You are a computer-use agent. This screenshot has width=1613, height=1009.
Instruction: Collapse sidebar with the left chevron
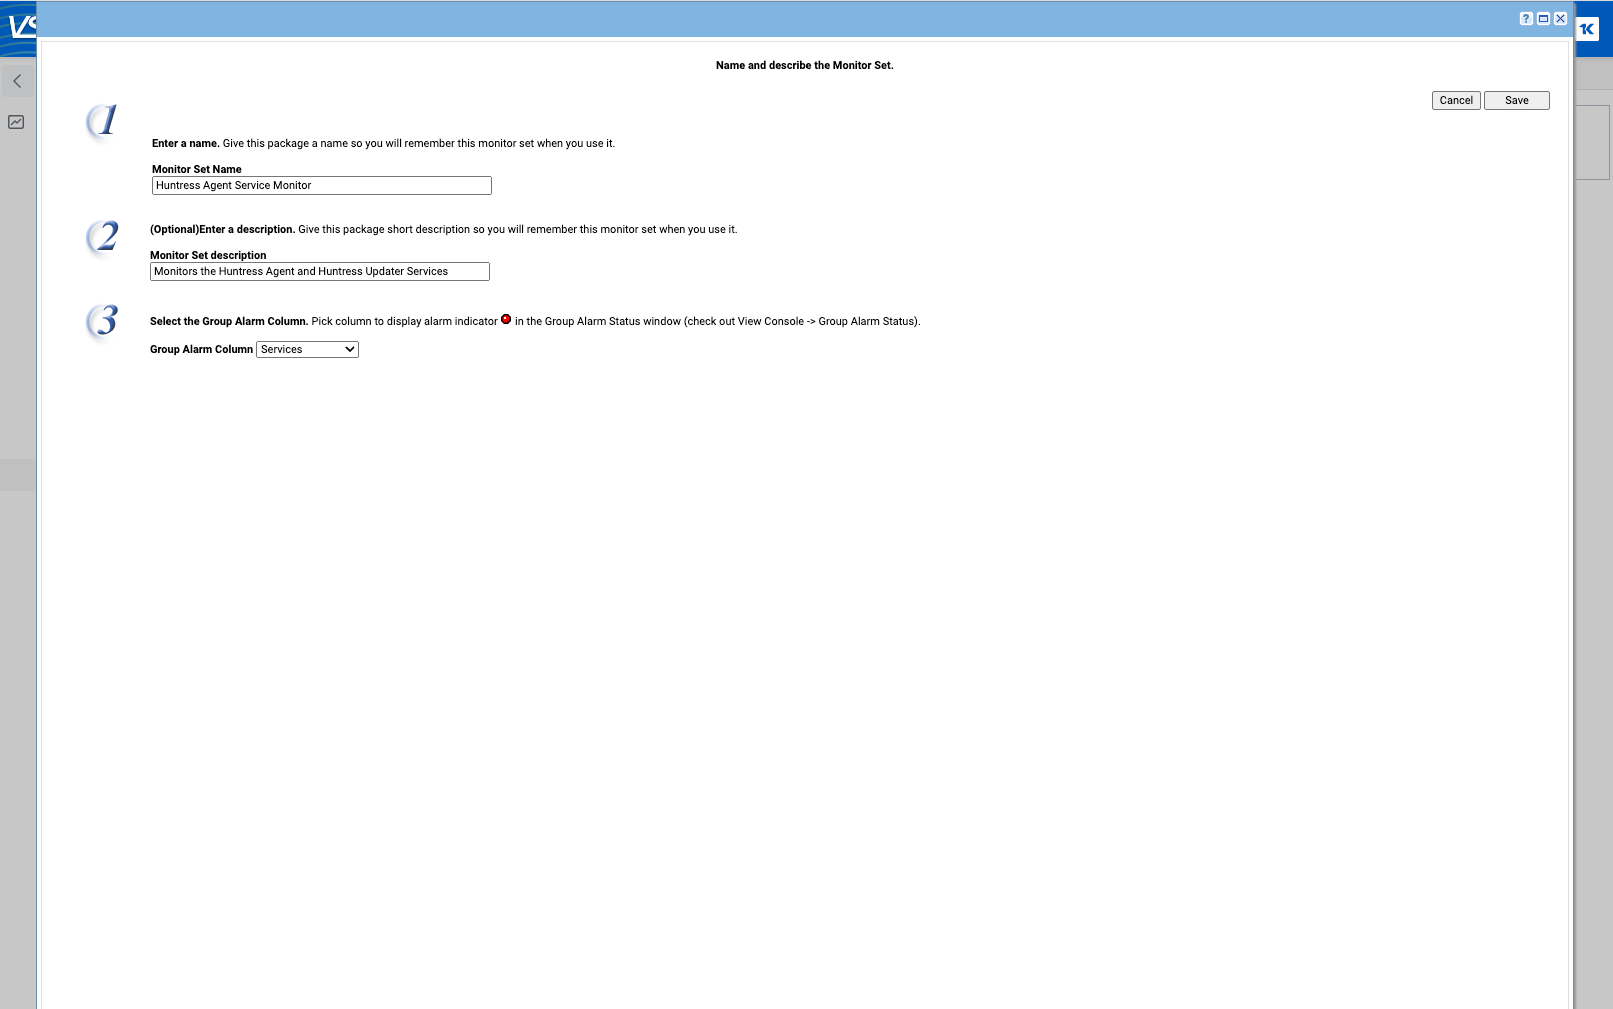pyautogui.click(x=17, y=81)
